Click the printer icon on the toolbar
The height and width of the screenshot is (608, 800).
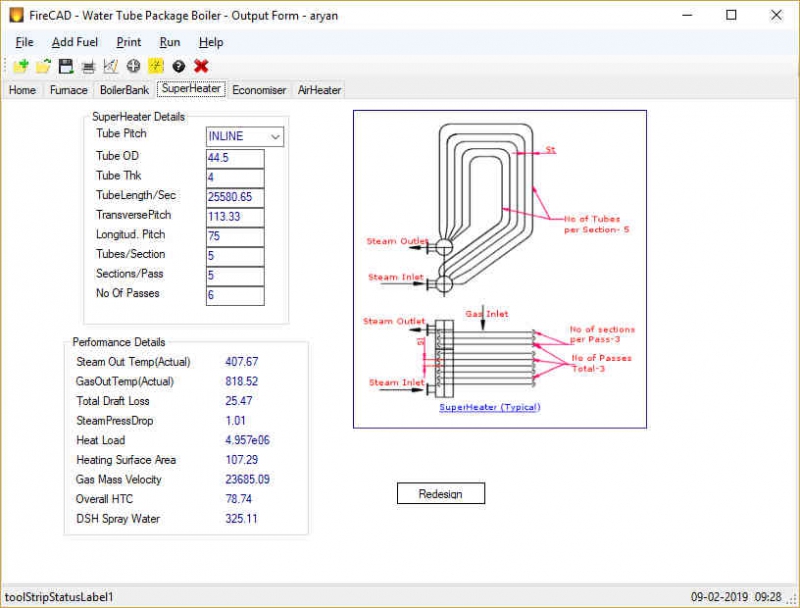tap(88, 66)
